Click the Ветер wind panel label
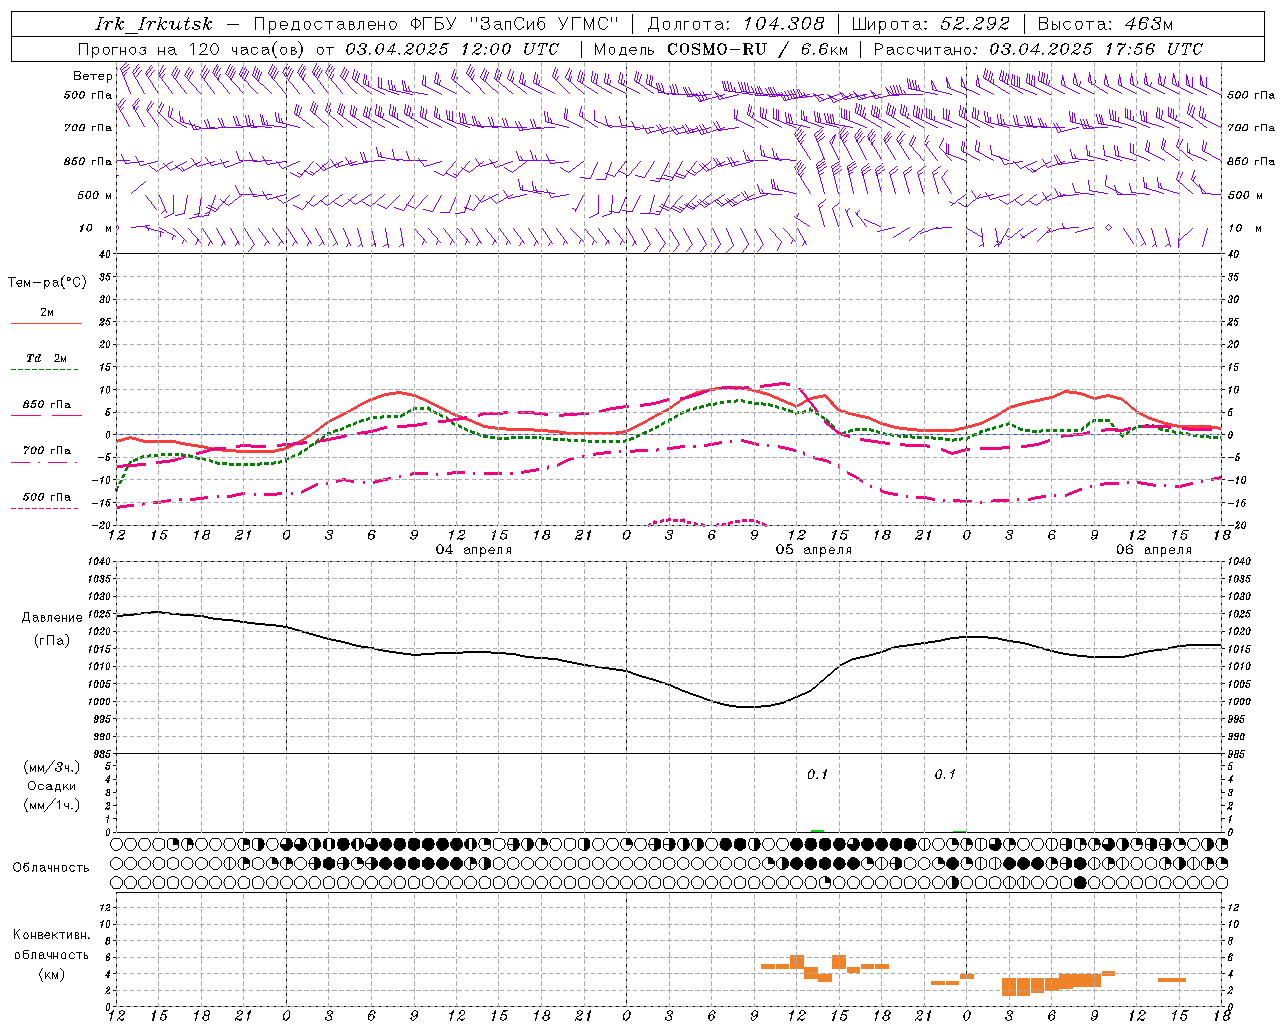 (x=92, y=76)
